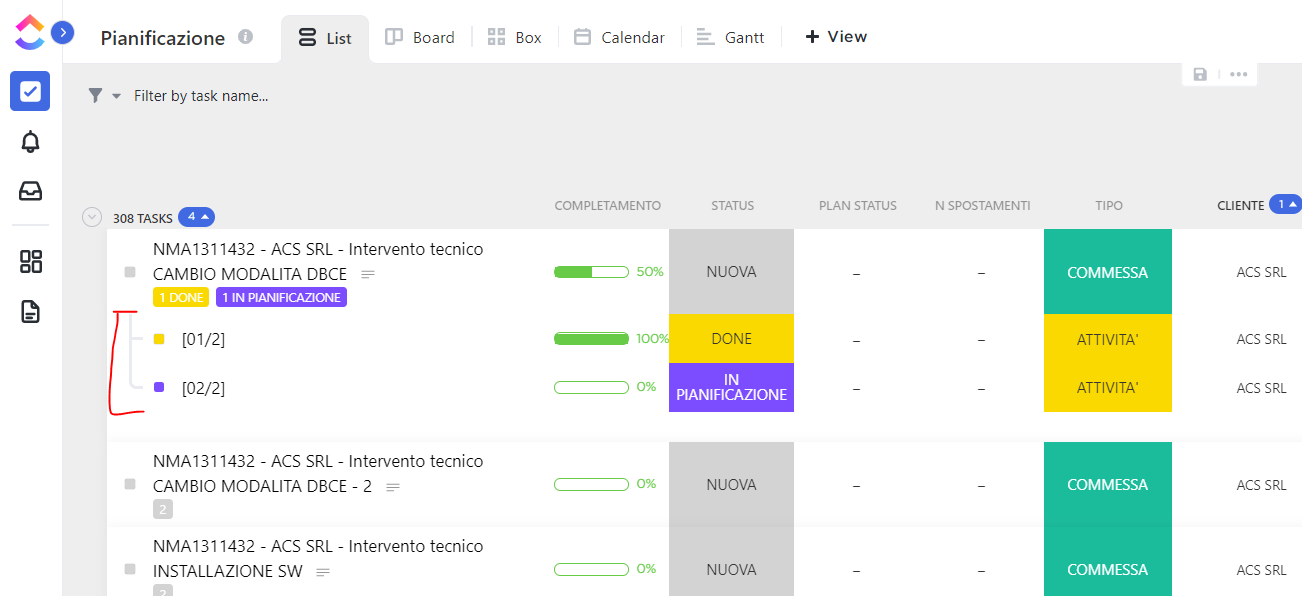Screen dimensions: 1302x596
Task: Click the save view floppy icon
Action: tap(1200, 74)
